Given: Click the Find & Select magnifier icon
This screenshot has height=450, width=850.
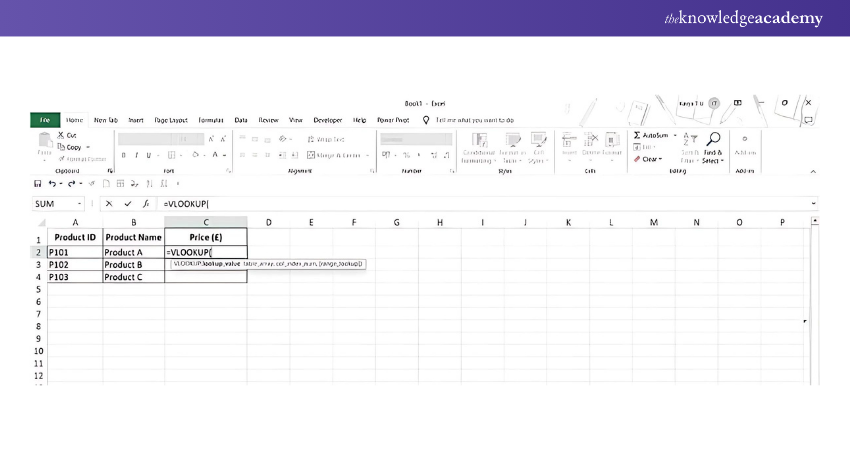Looking at the screenshot, I should [x=713, y=141].
